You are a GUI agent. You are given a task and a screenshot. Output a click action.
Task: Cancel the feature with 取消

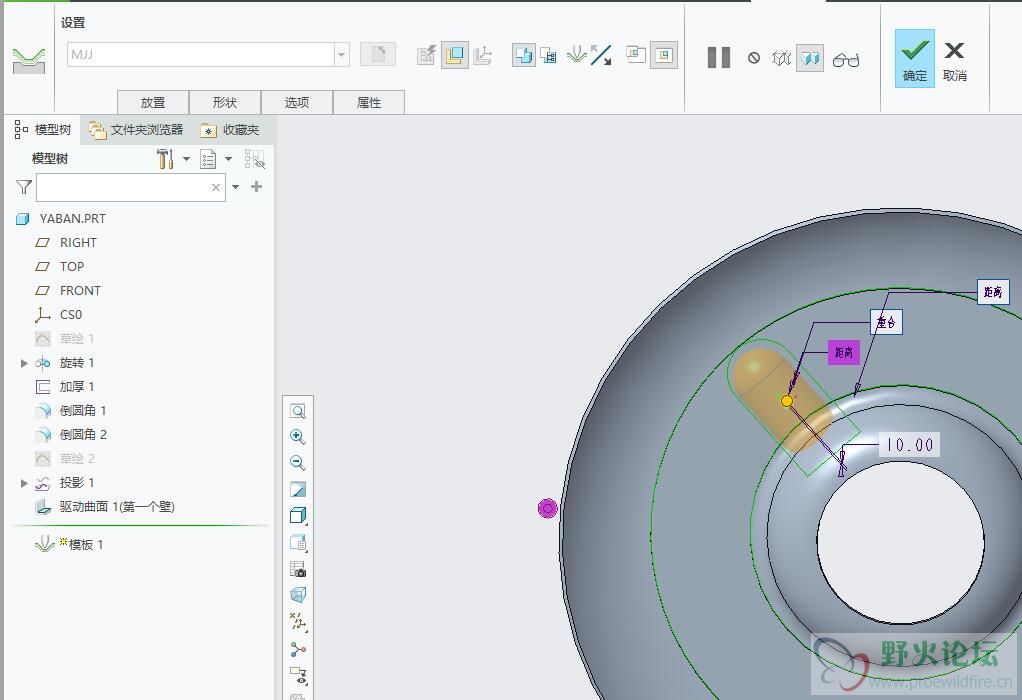pyautogui.click(x=954, y=59)
